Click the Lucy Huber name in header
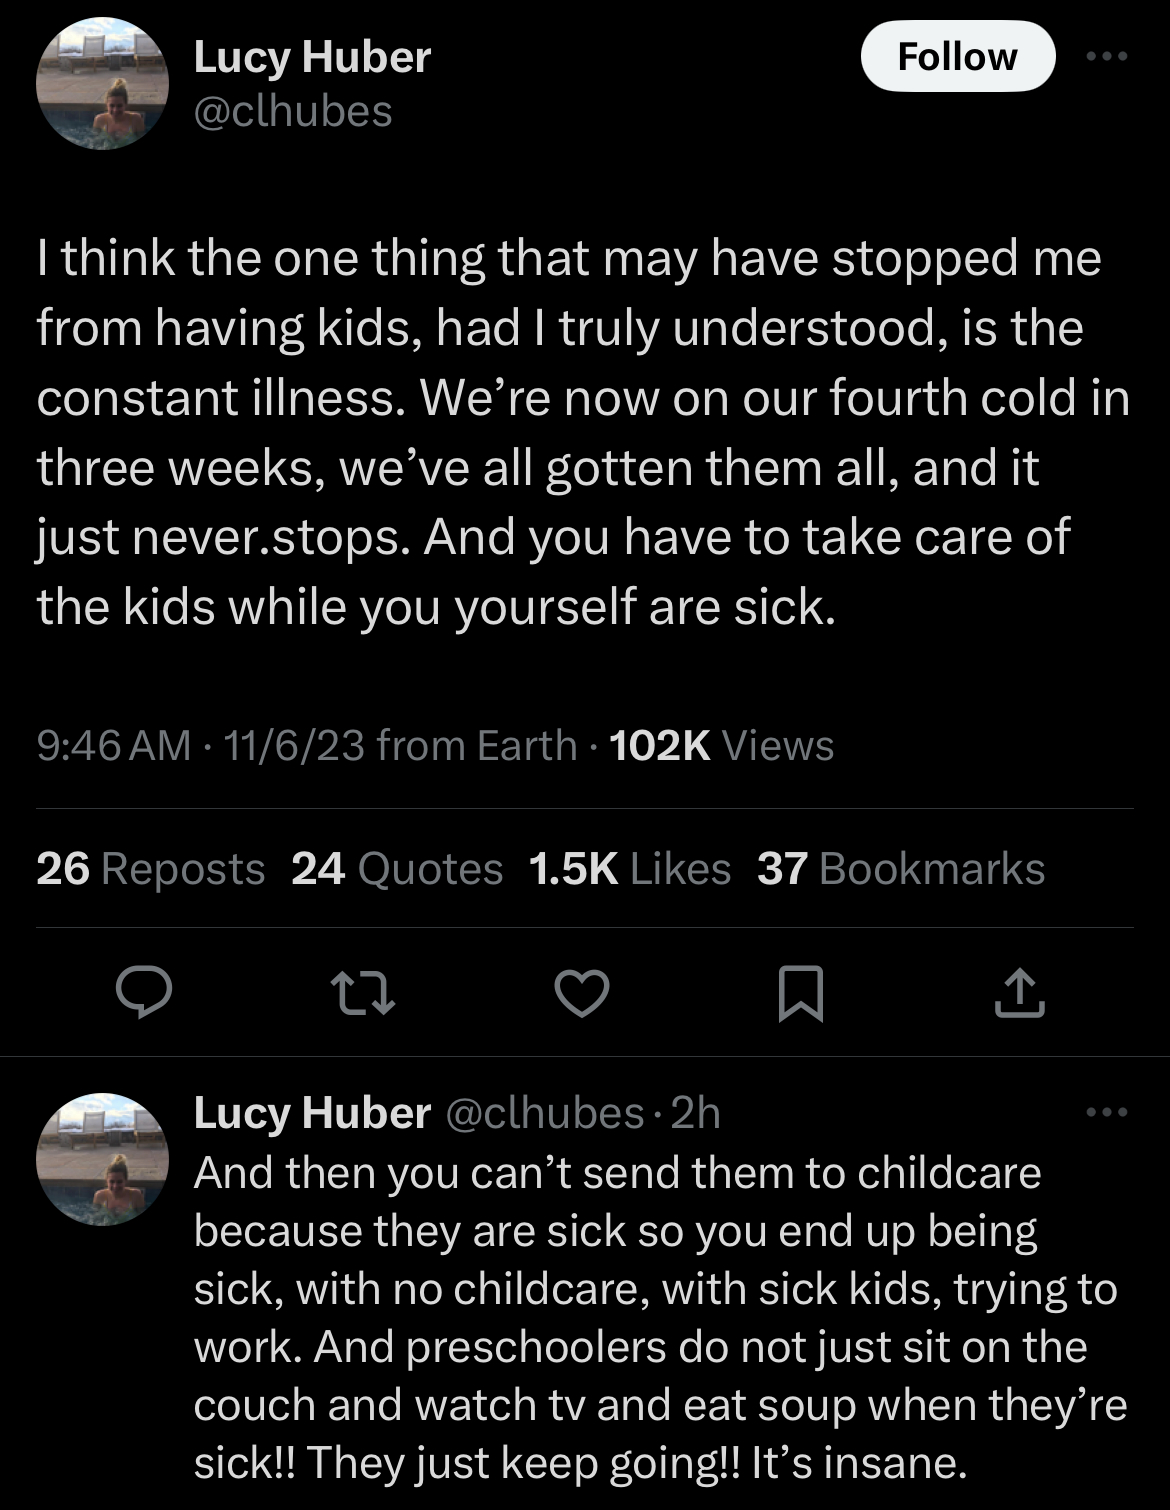This screenshot has height=1510, width=1170. pos(311,57)
